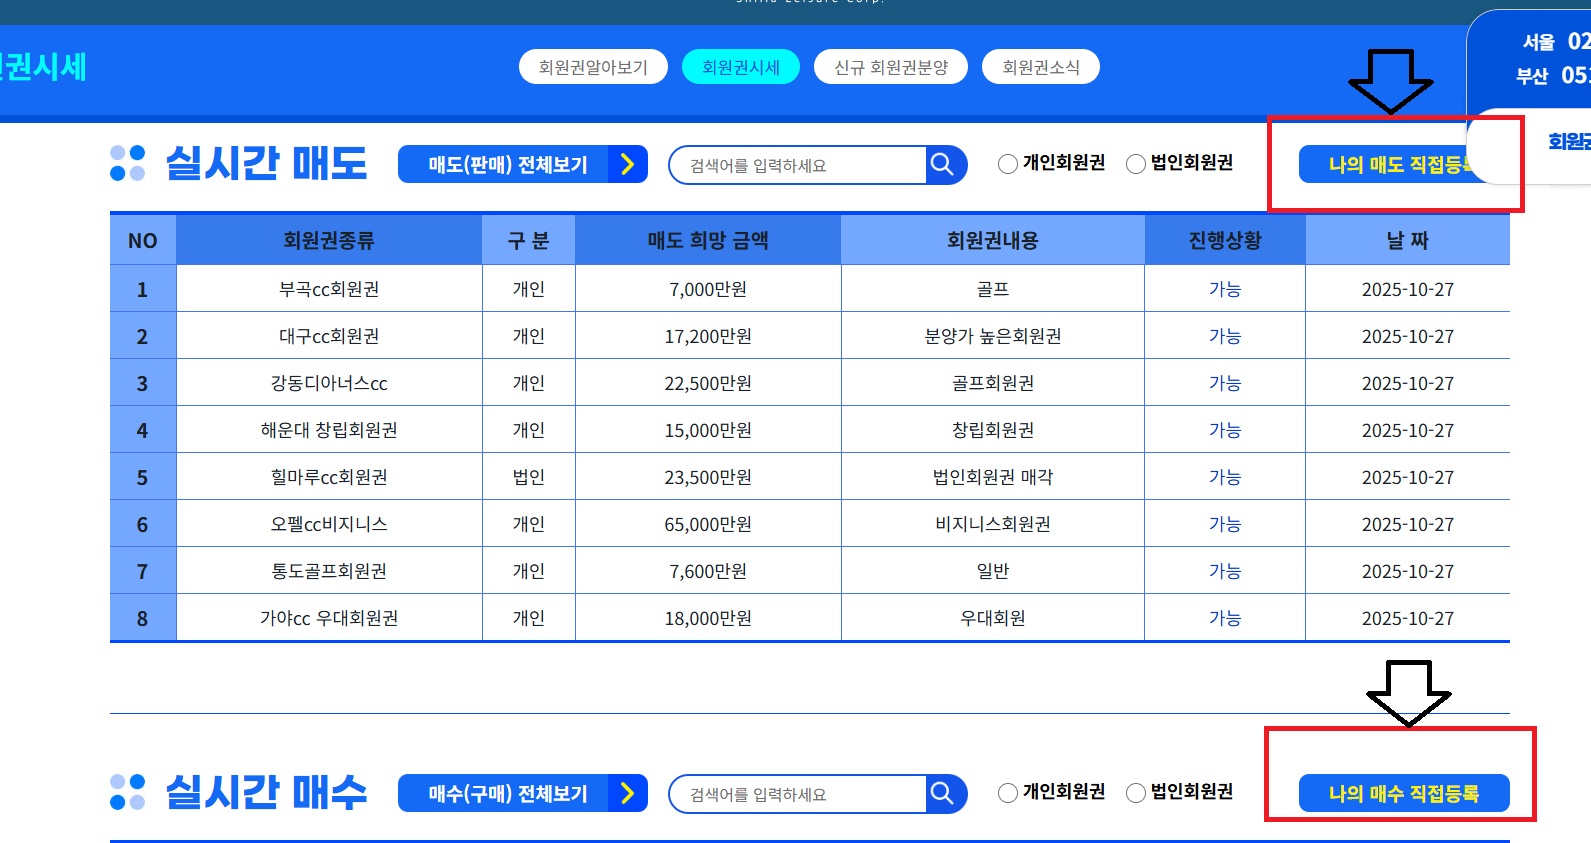Click 가능 status for 해운대 창립회원권
1591x843 pixels.
[x=1225, y=430]
